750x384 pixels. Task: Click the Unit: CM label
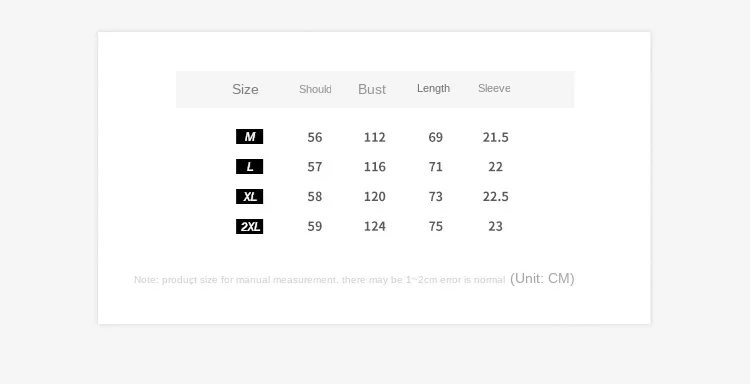tap(542, 278)
